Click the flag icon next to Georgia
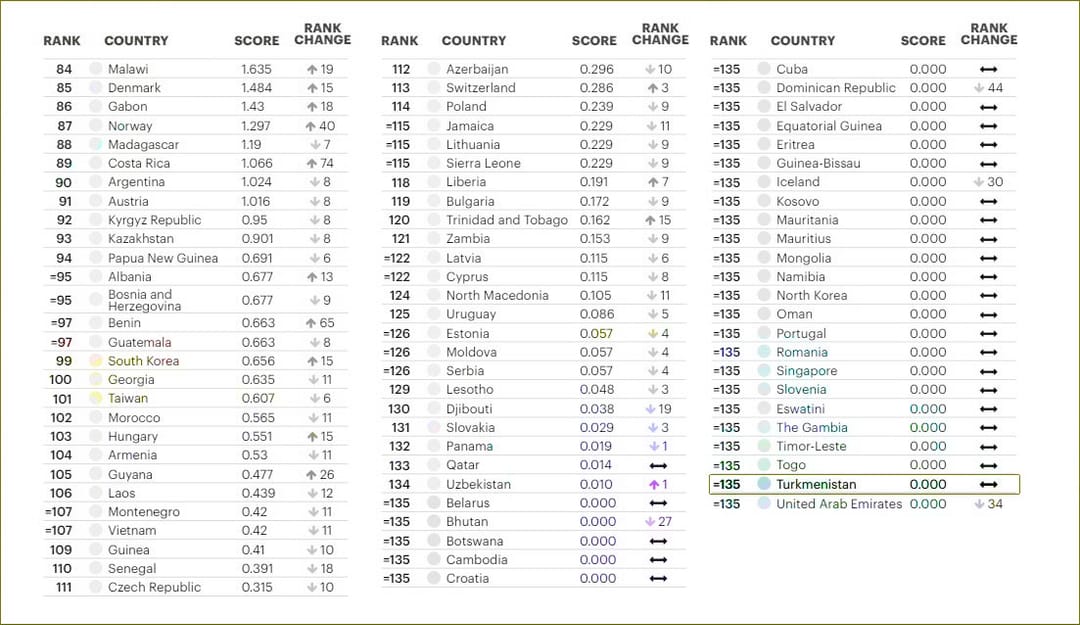1080x625 pixels. point(96,380)
